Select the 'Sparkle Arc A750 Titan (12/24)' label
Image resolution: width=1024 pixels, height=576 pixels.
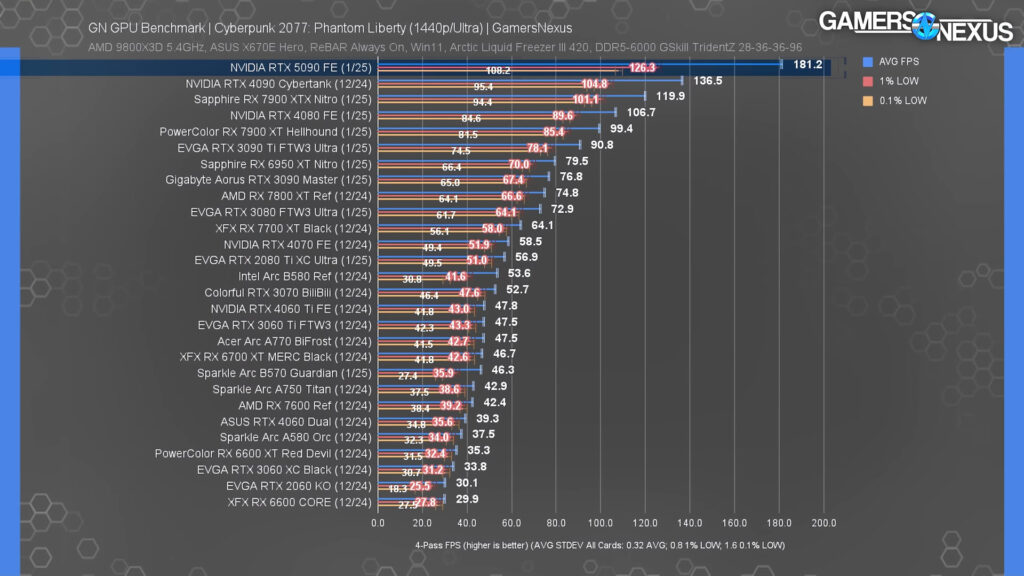tap(292, 389)
